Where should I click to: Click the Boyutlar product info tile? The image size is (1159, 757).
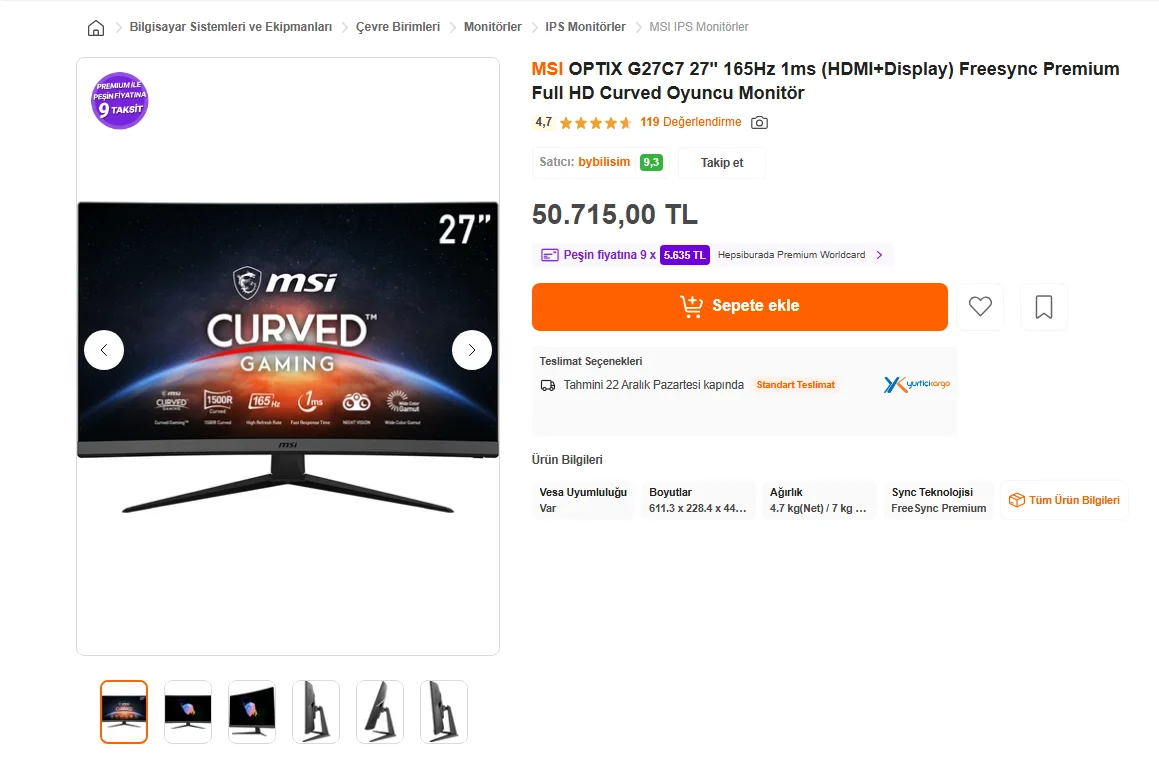point(699,500)
